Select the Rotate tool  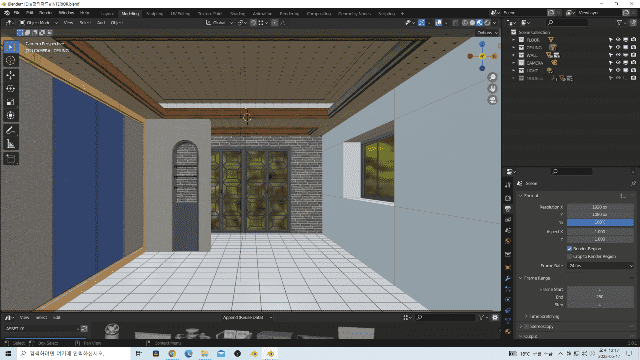(x=11, y=89)
